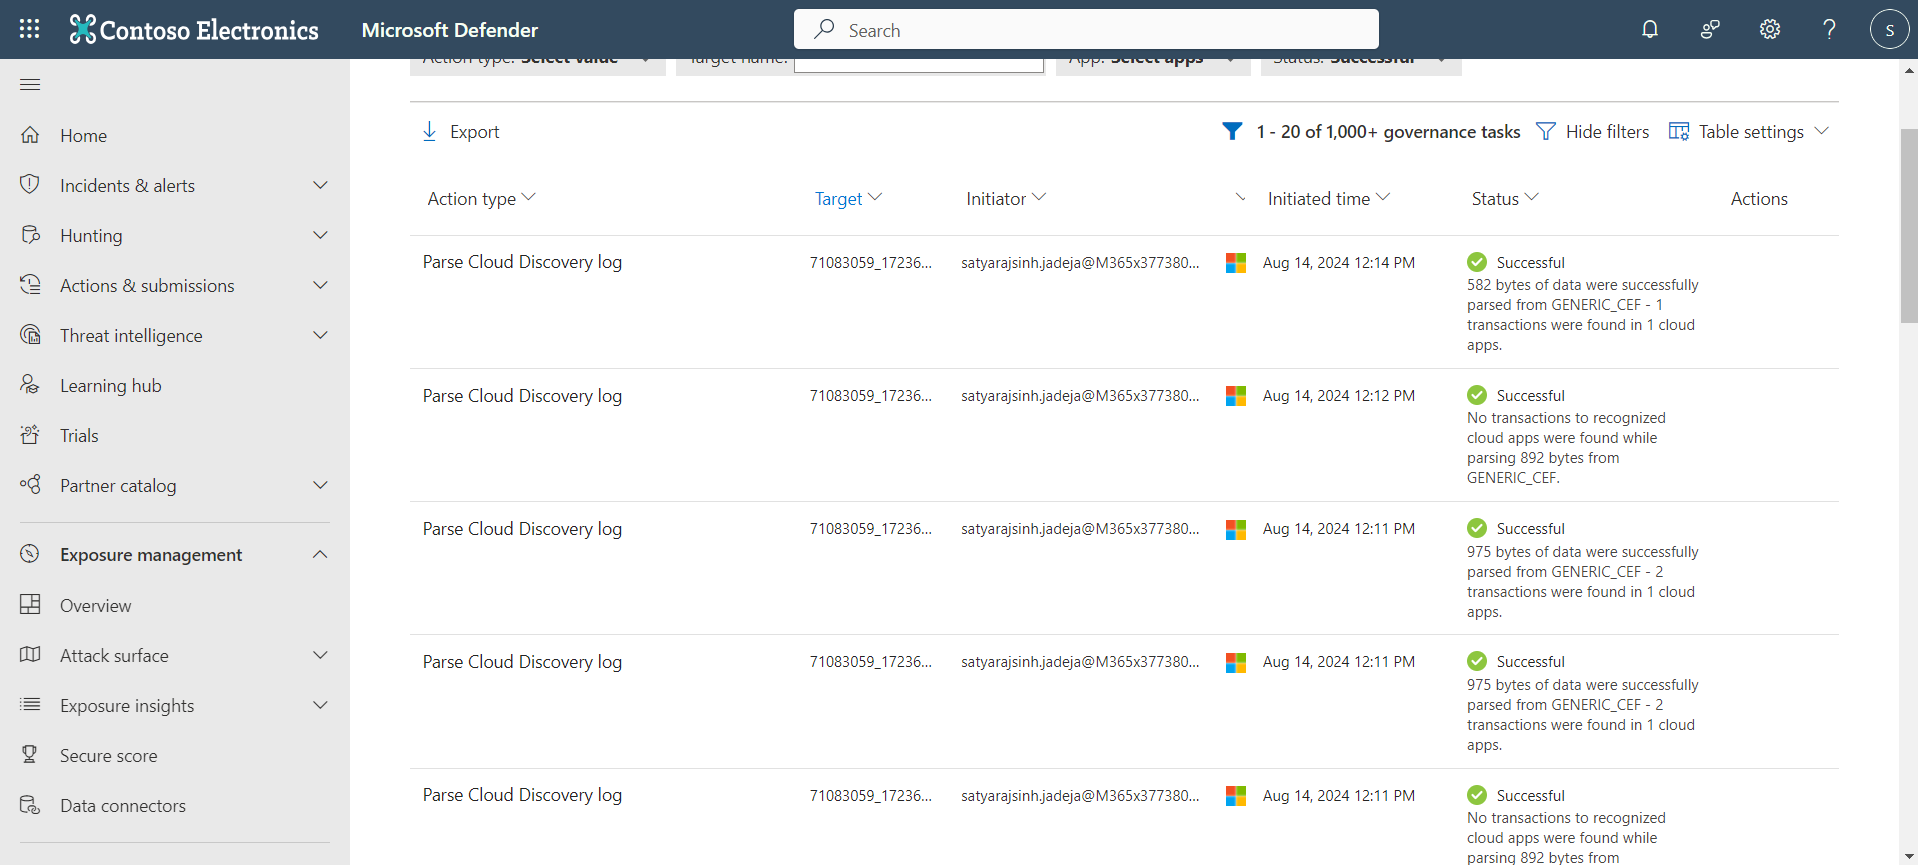
Task: Click the scrollbar down arrow
Action: (x=1908, y=856)
